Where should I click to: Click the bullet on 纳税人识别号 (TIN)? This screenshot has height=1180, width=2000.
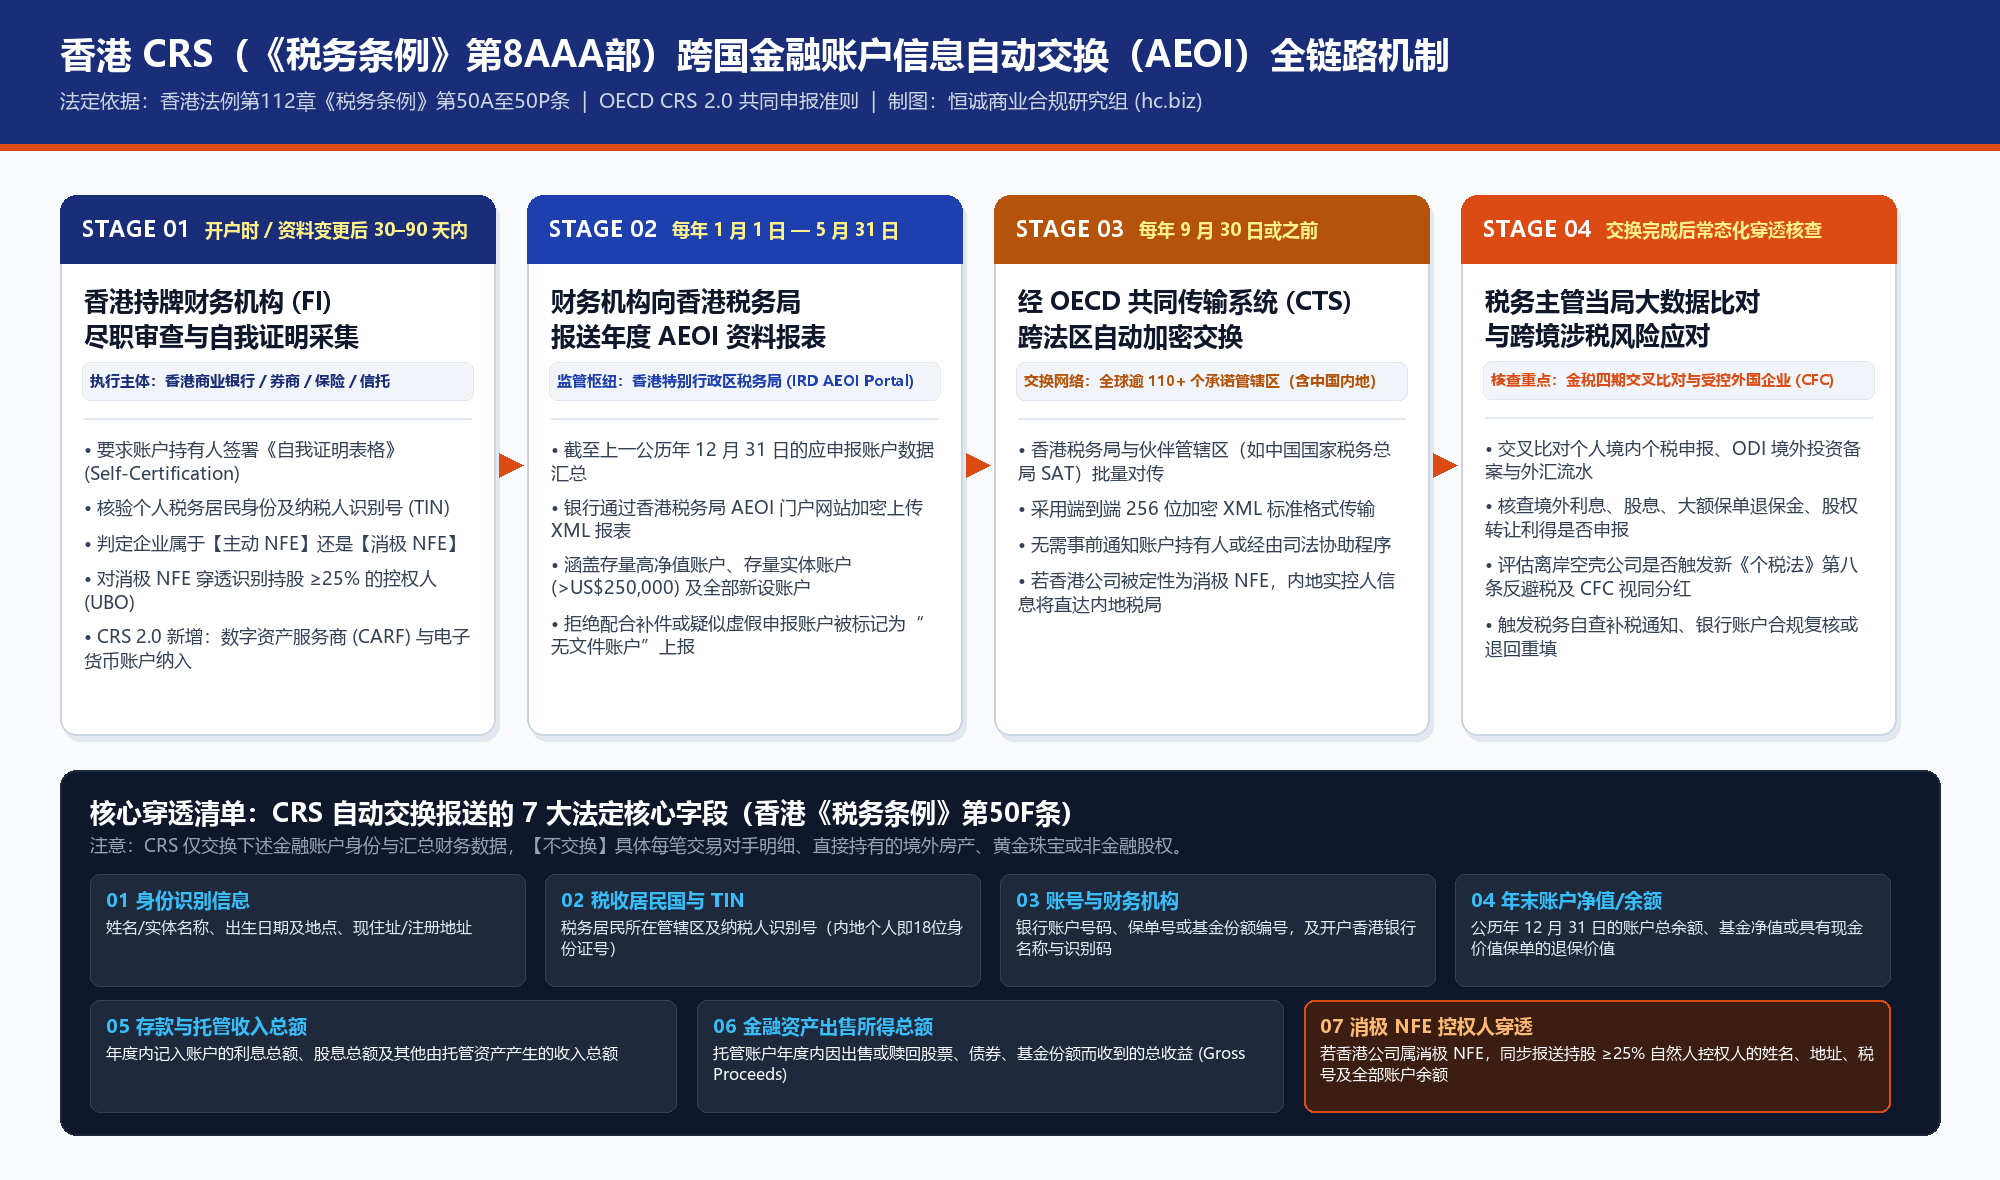[267, 507]
